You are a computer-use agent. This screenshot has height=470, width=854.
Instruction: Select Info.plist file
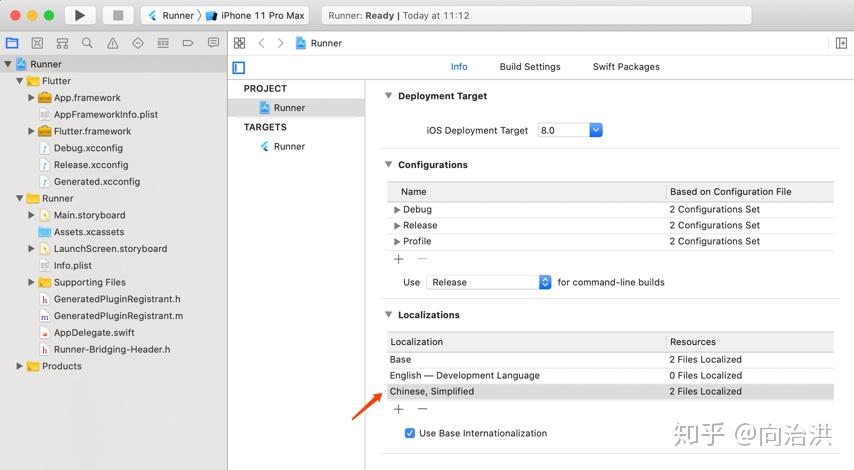(72, 265)
